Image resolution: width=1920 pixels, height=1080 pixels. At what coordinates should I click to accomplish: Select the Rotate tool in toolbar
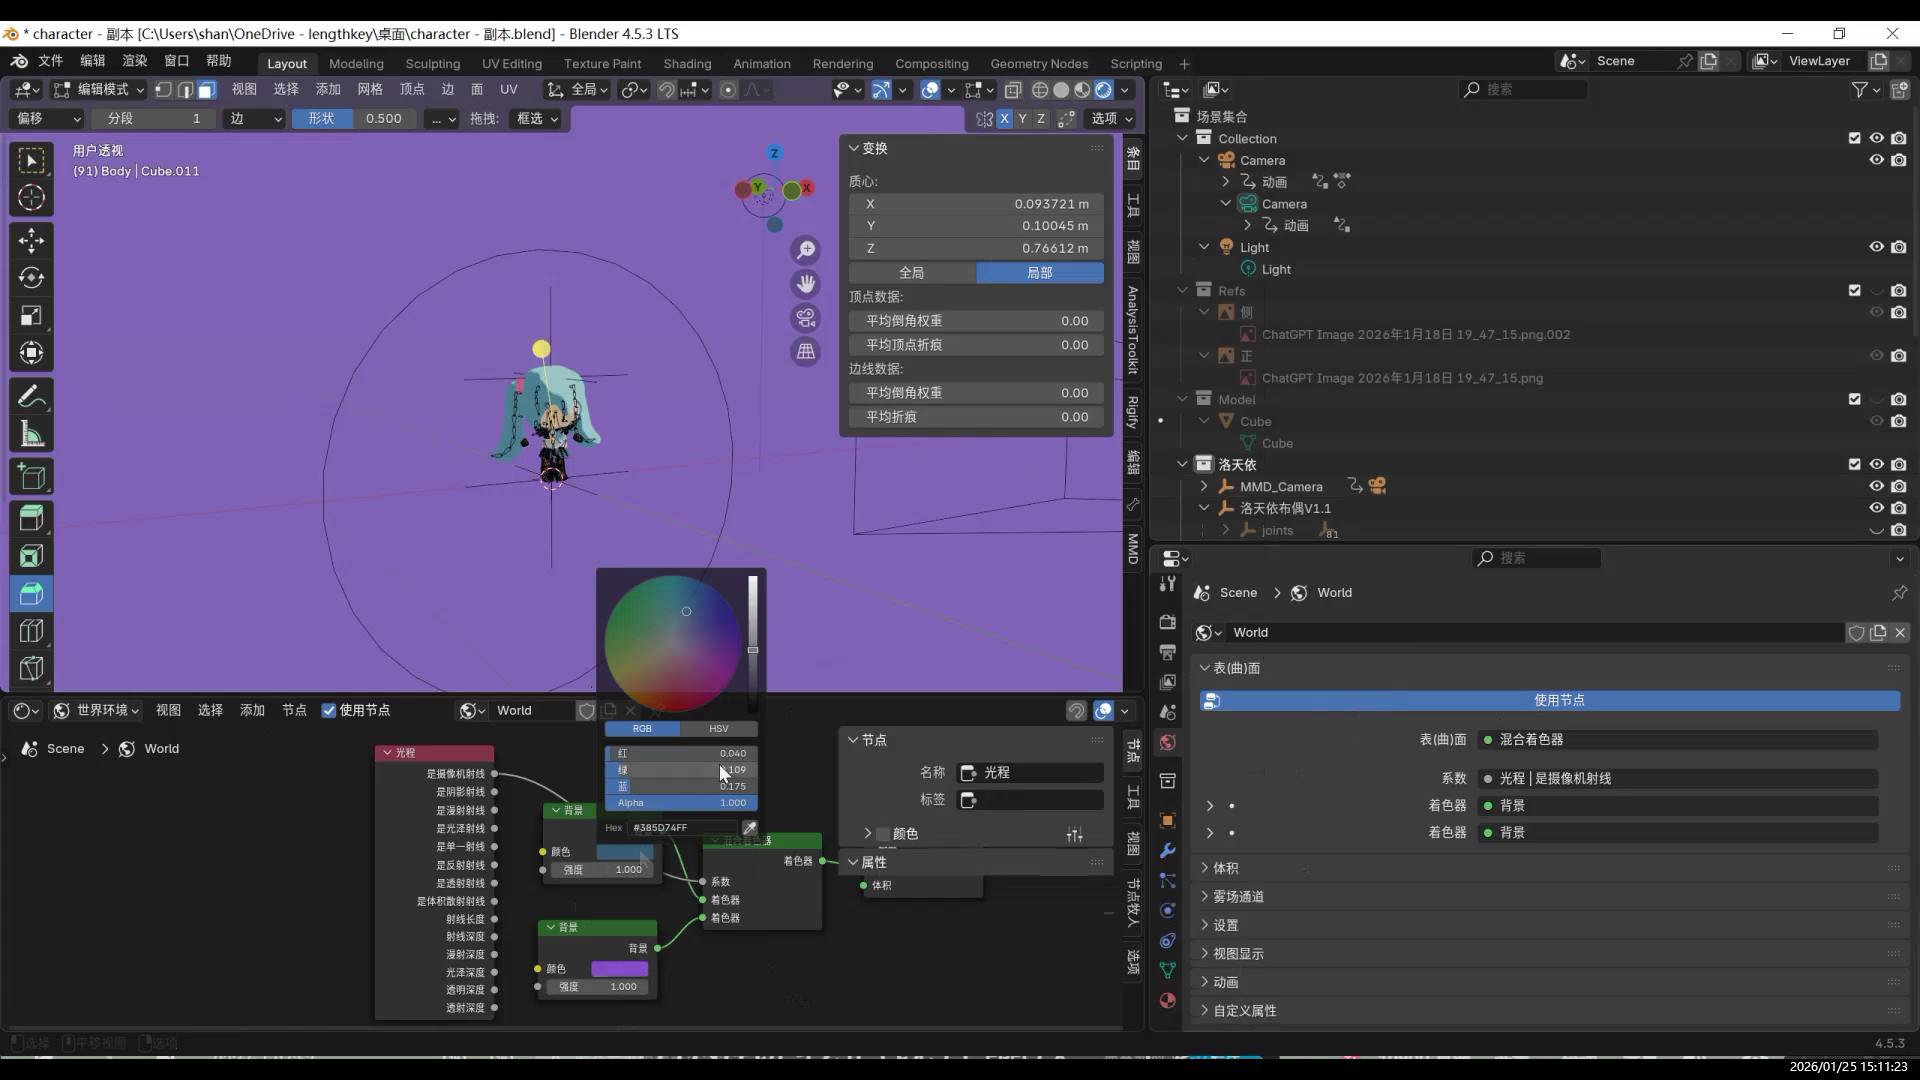click(x=31, y=278)
